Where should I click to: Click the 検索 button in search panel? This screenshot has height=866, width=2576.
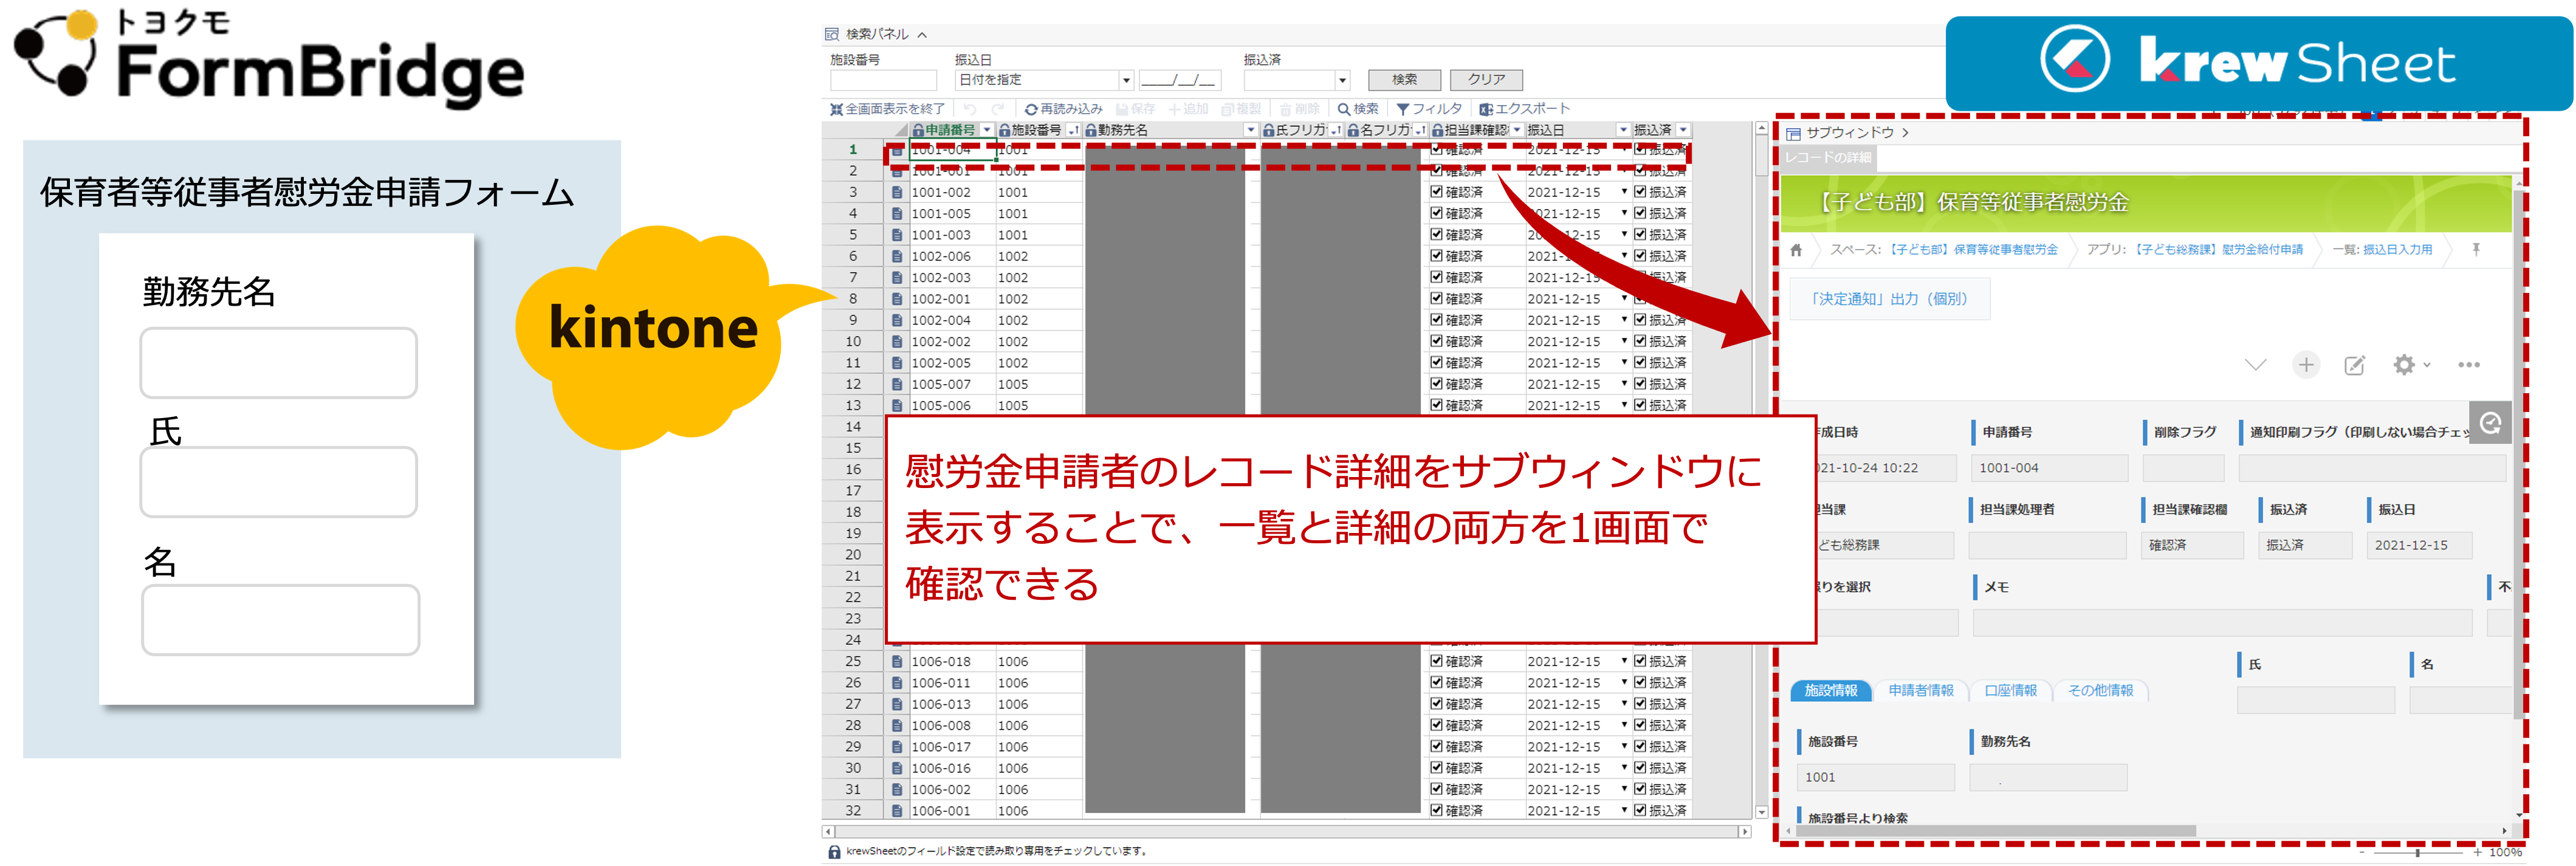pos(1404,80)
